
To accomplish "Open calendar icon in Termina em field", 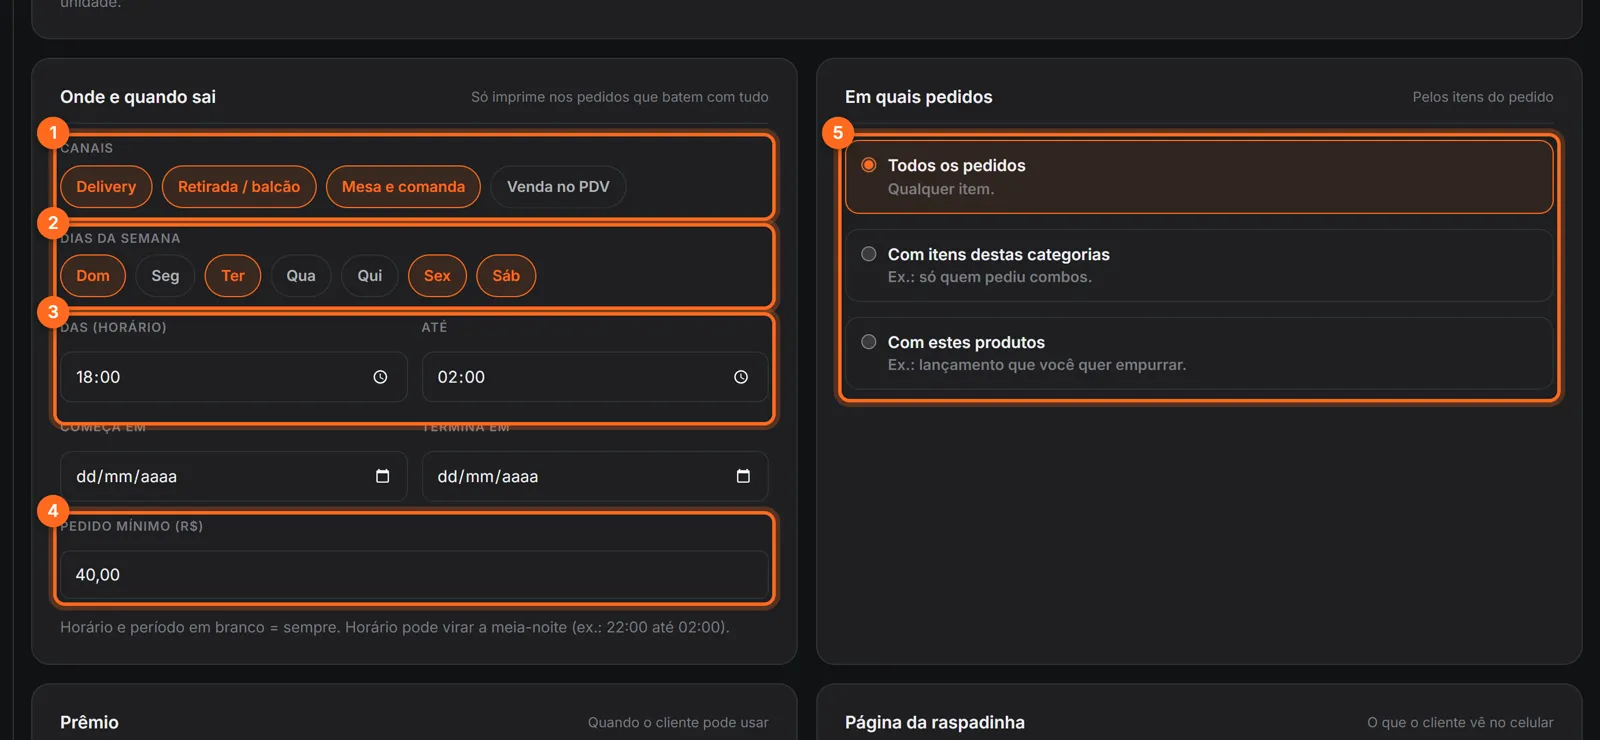I will [743, 476].
